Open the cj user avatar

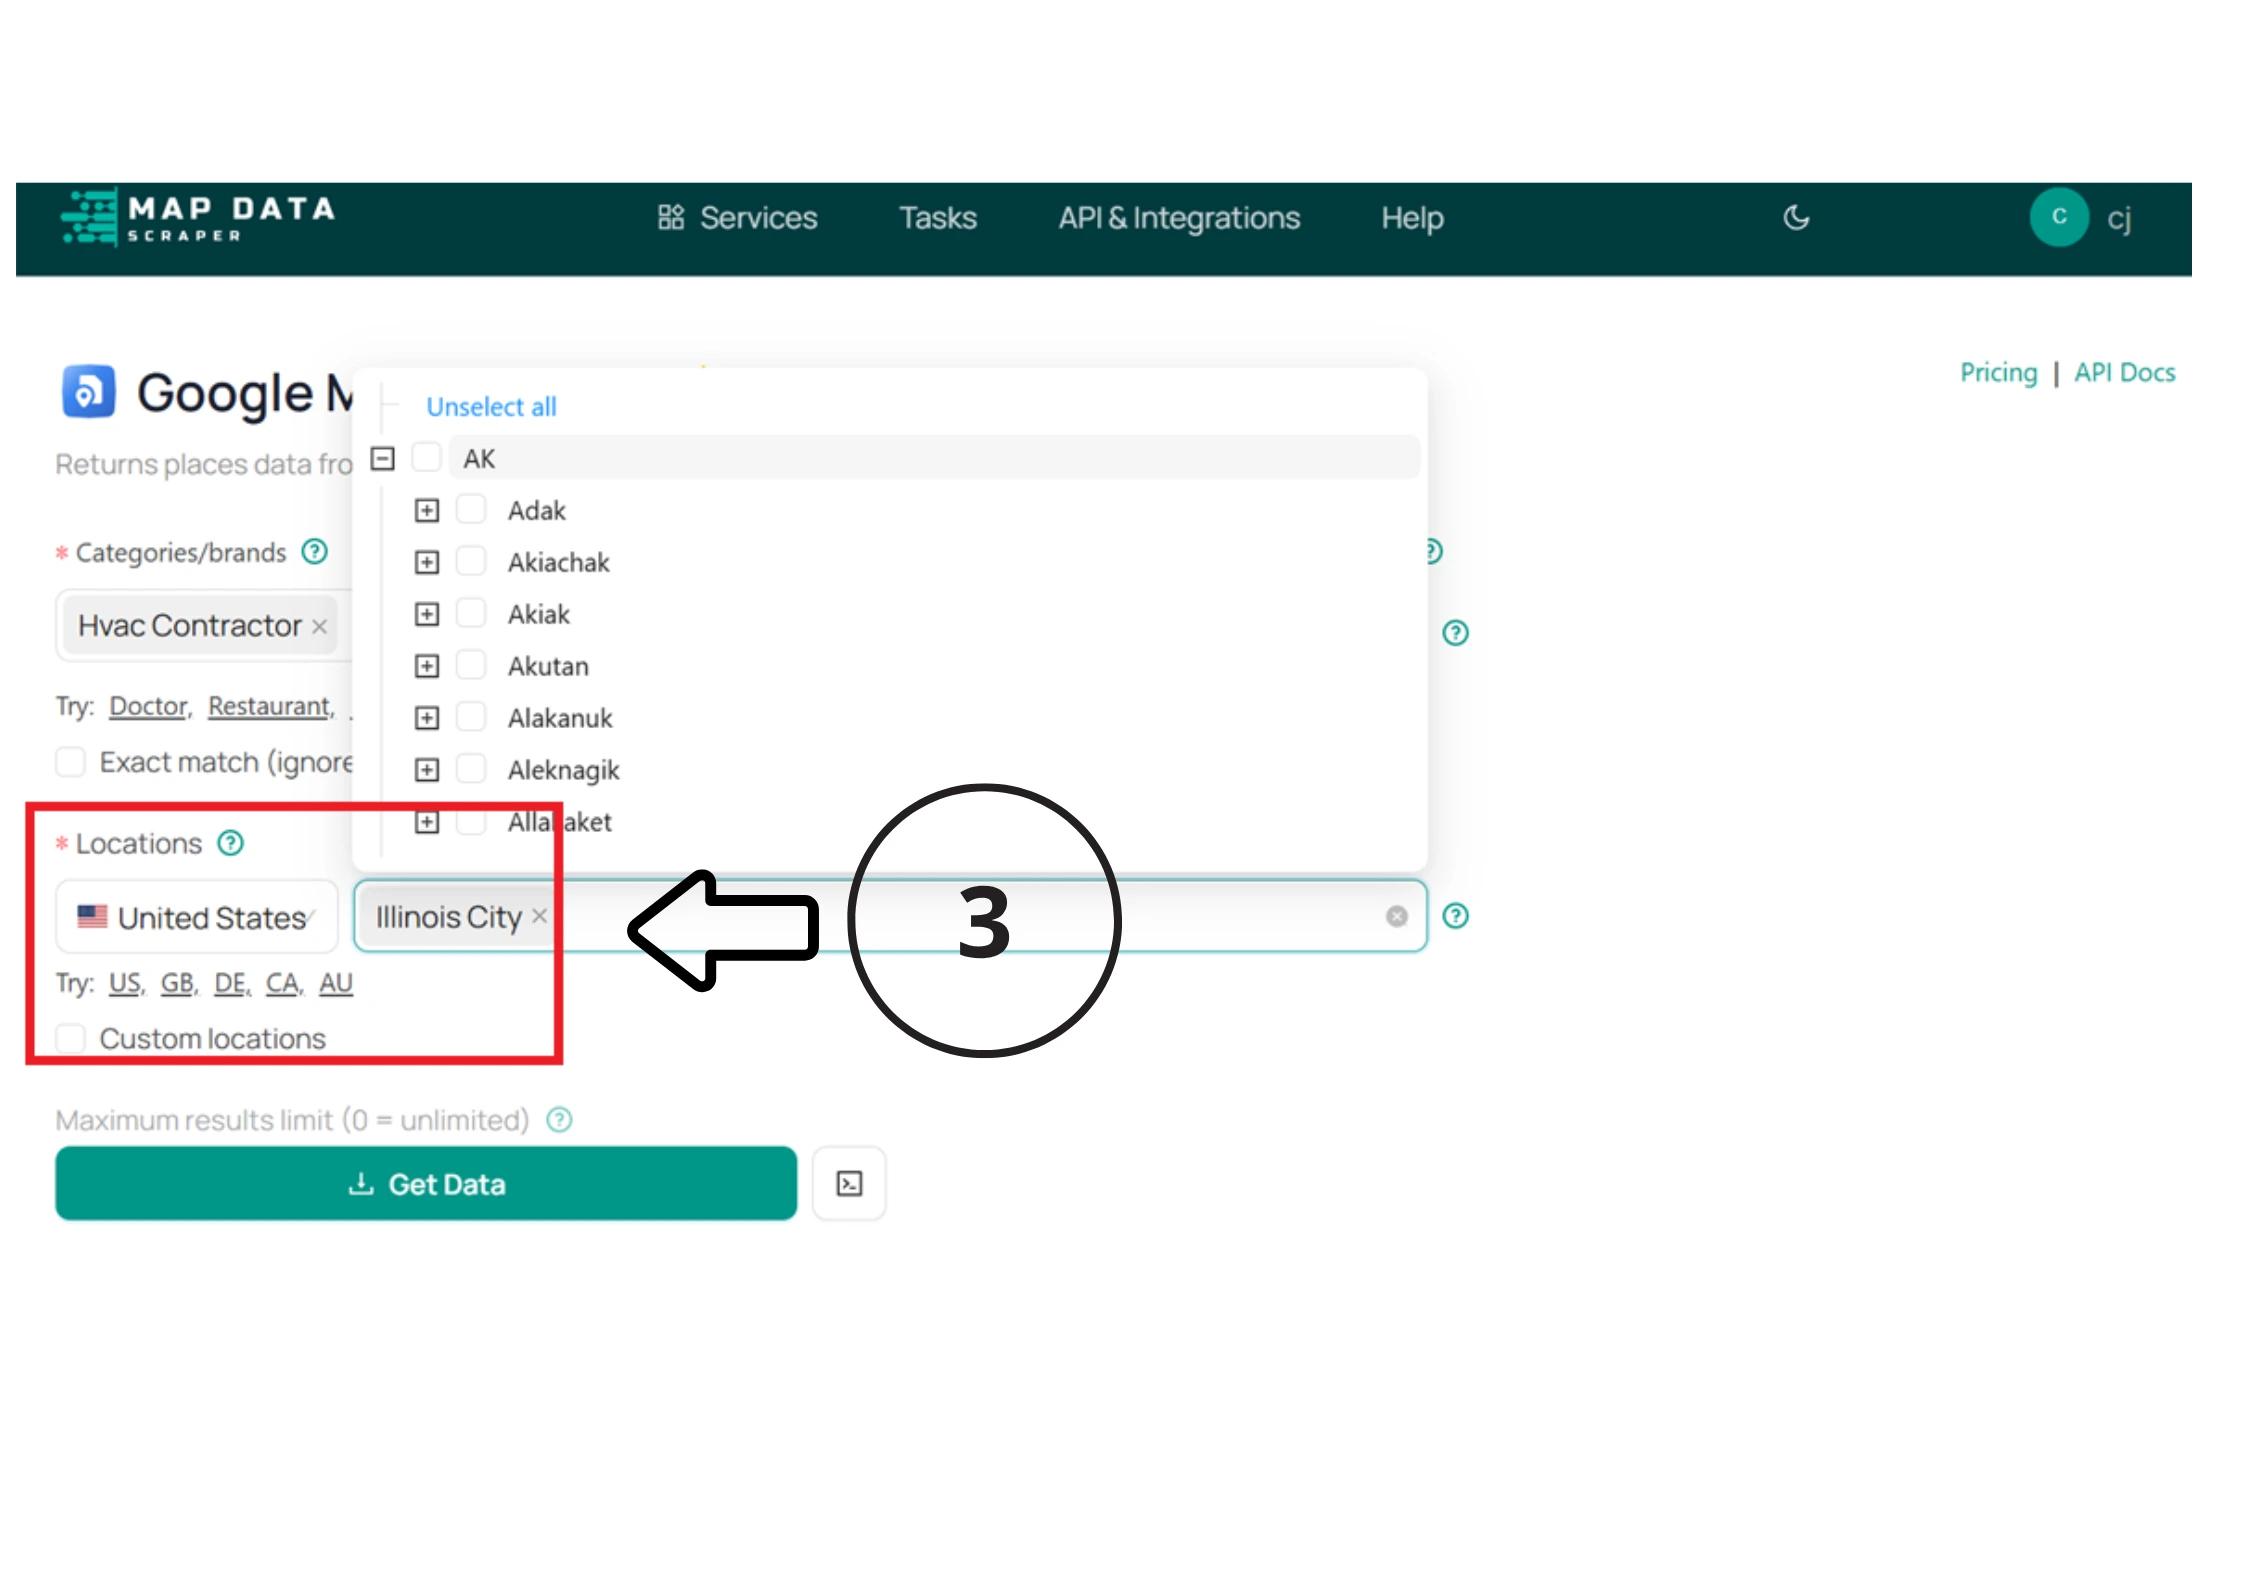[x=2058, y=217]
